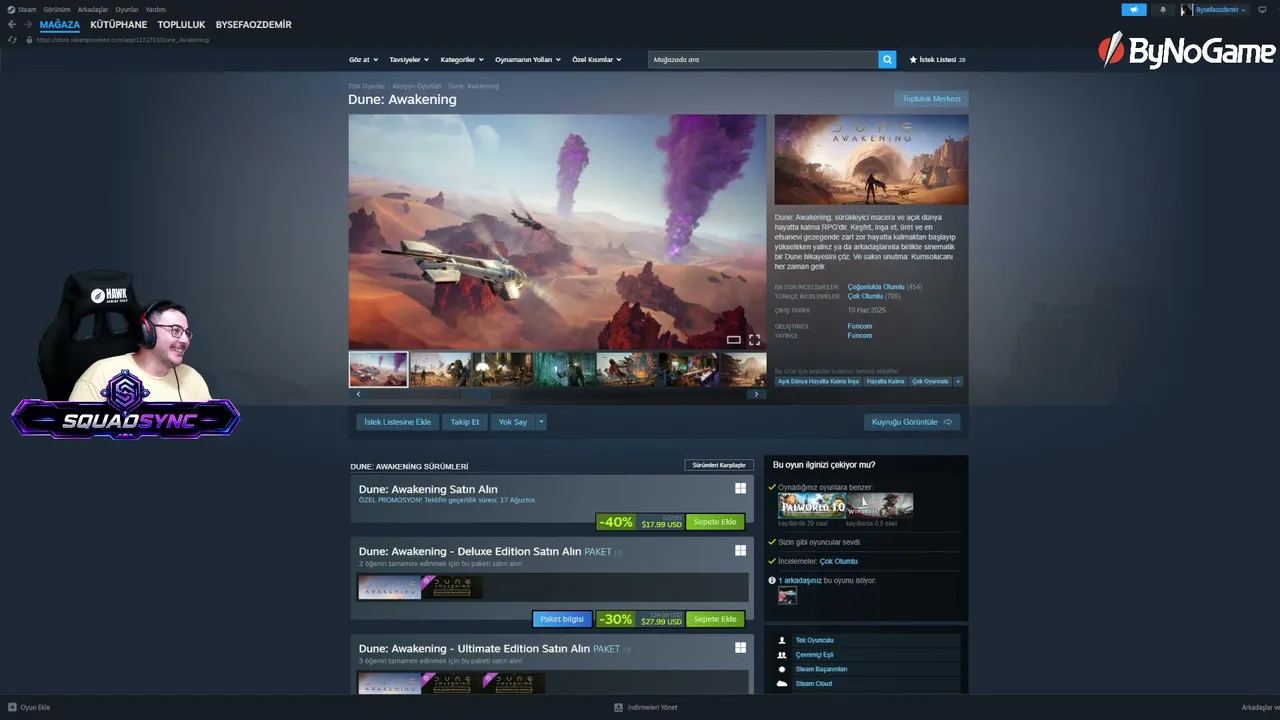Open the Arkadaşlar menu
Screen dimensions: 1280x720
[x=93, y=9]
